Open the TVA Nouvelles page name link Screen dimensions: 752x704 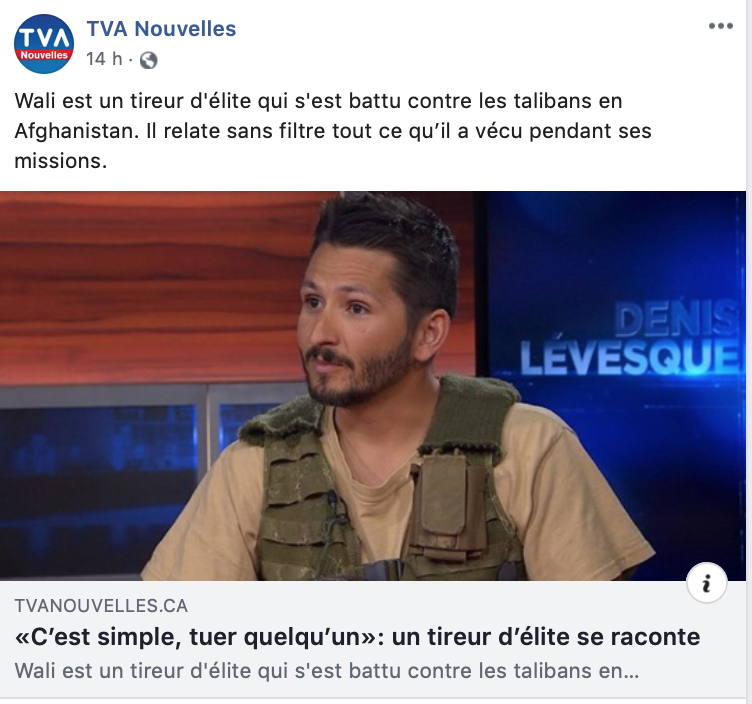[161, 29]
